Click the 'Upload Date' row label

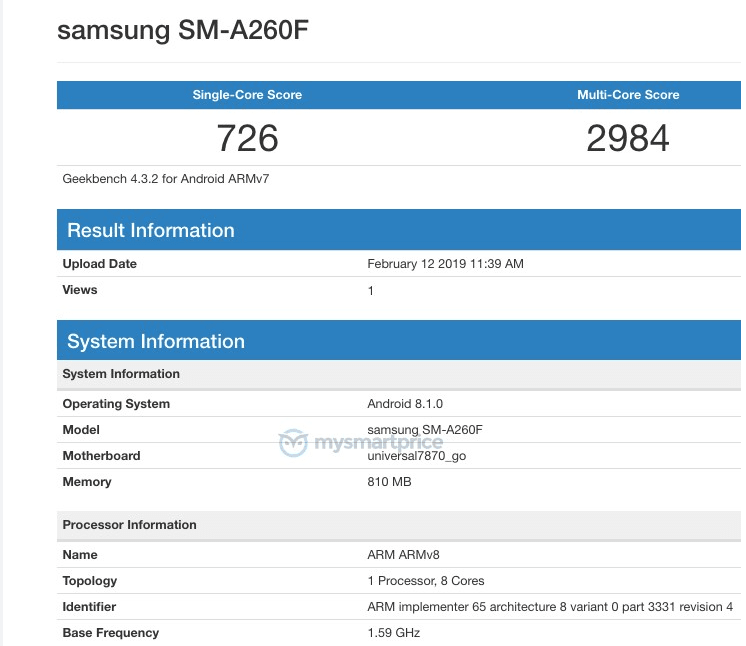point(99,264)
